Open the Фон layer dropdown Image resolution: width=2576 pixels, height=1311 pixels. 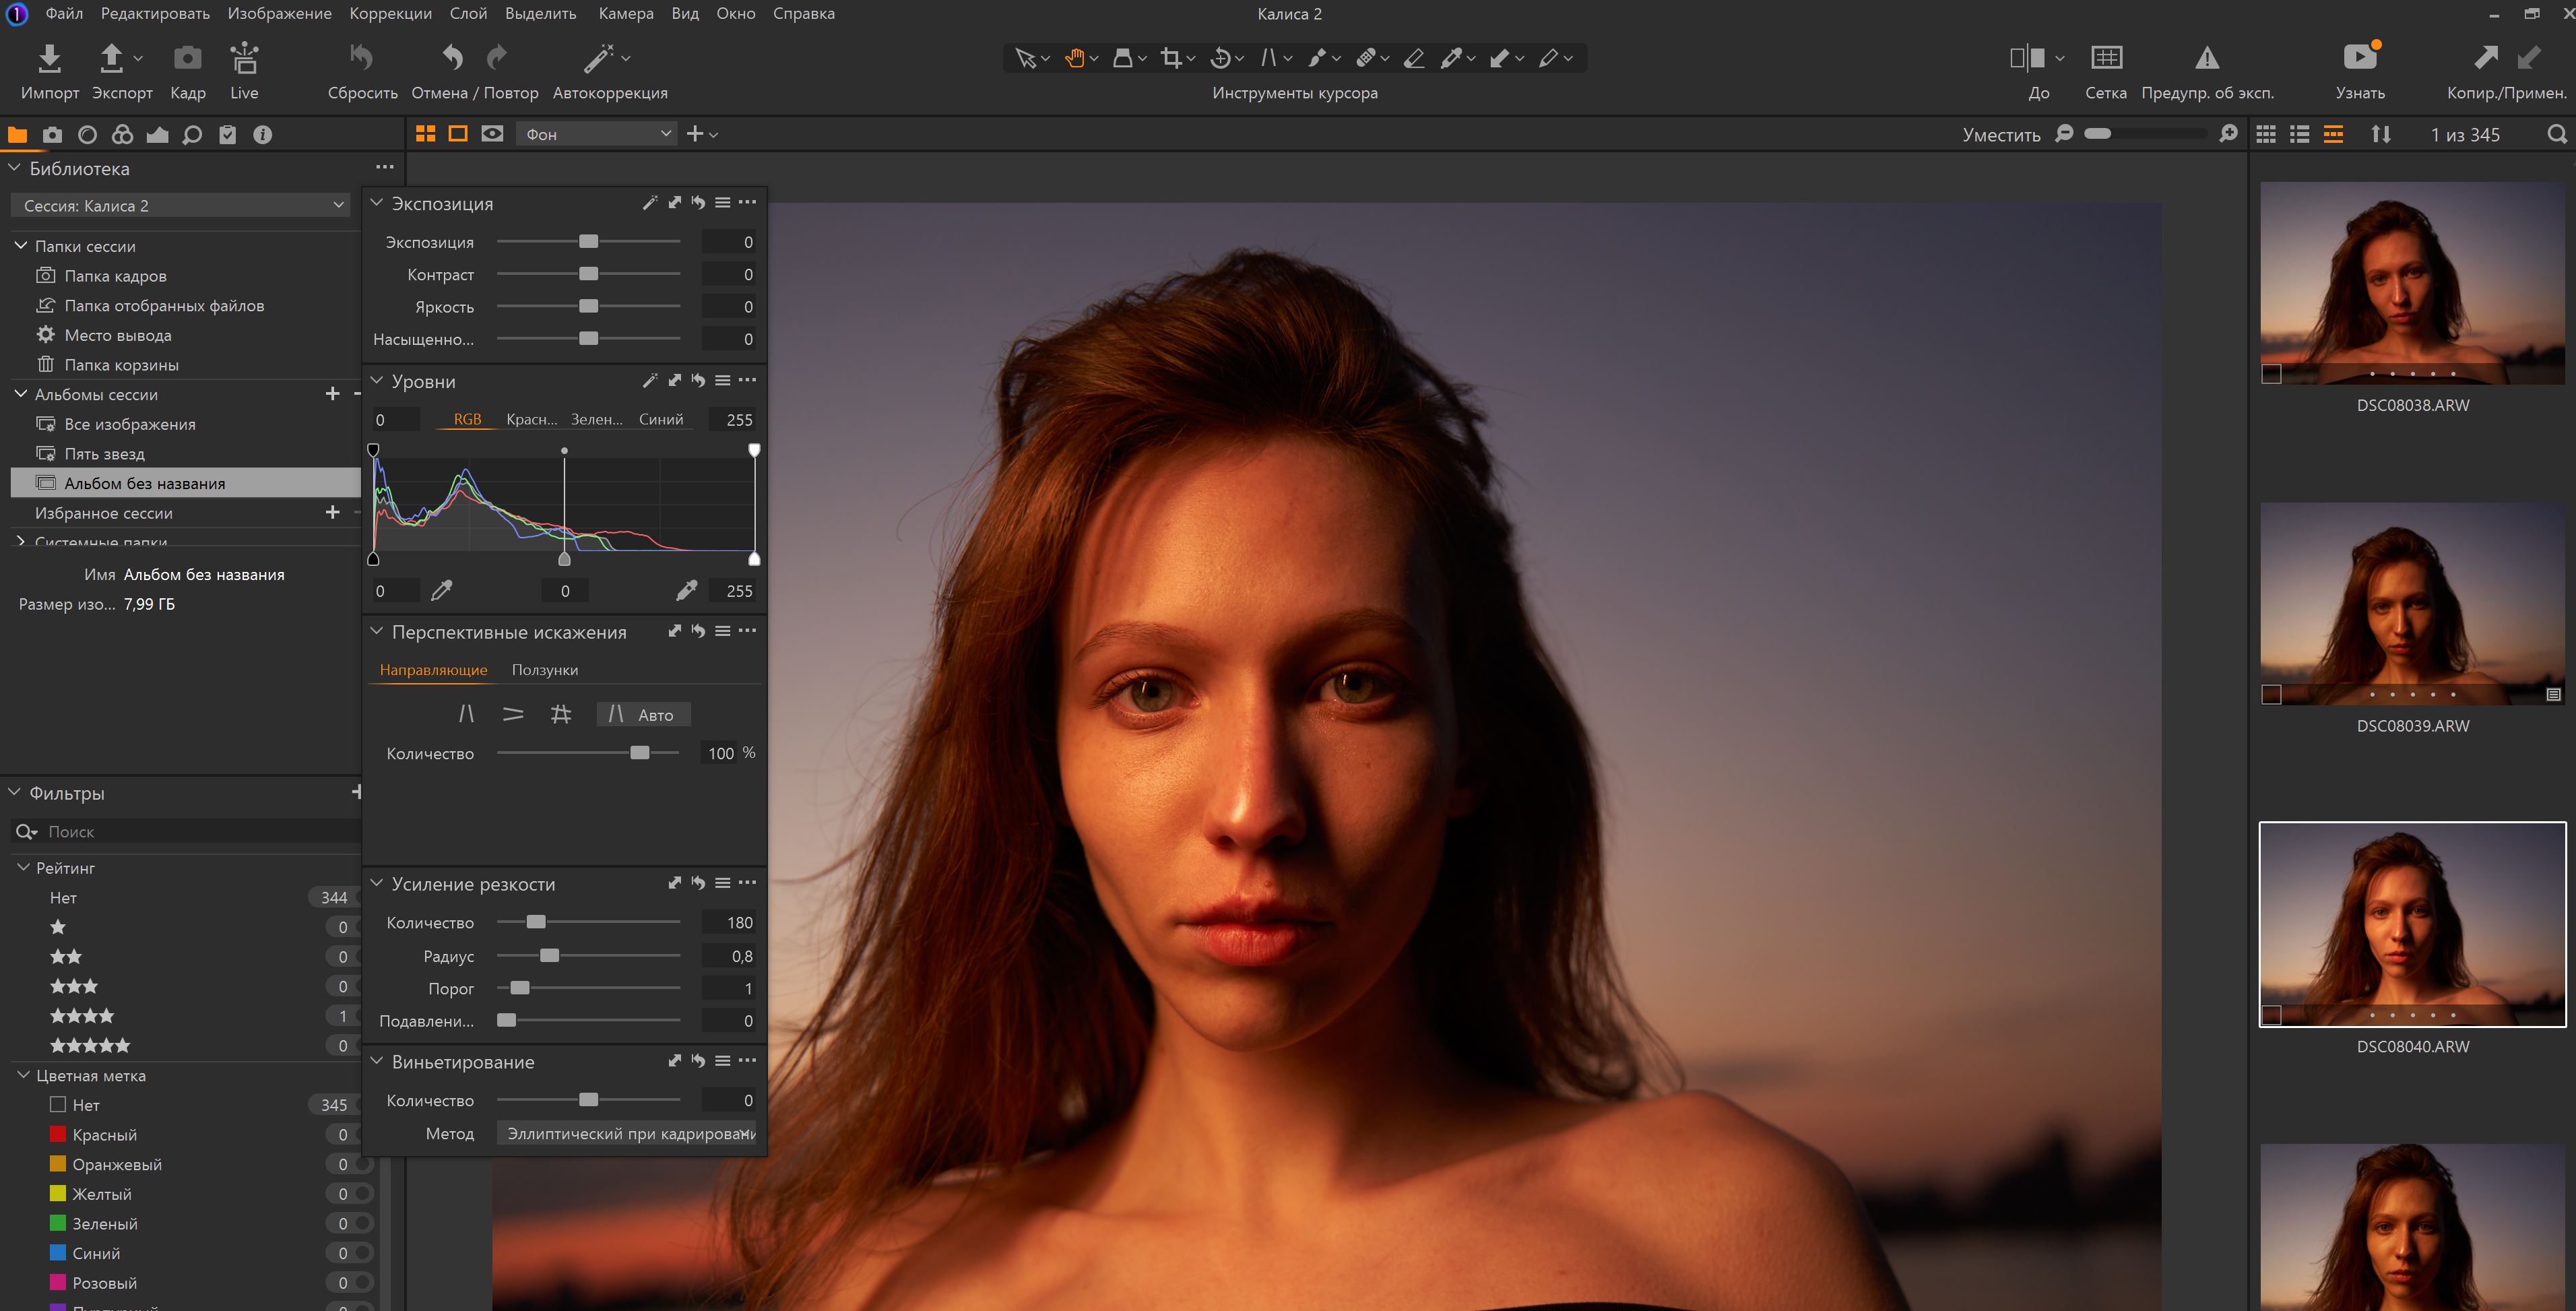[596, 134]
